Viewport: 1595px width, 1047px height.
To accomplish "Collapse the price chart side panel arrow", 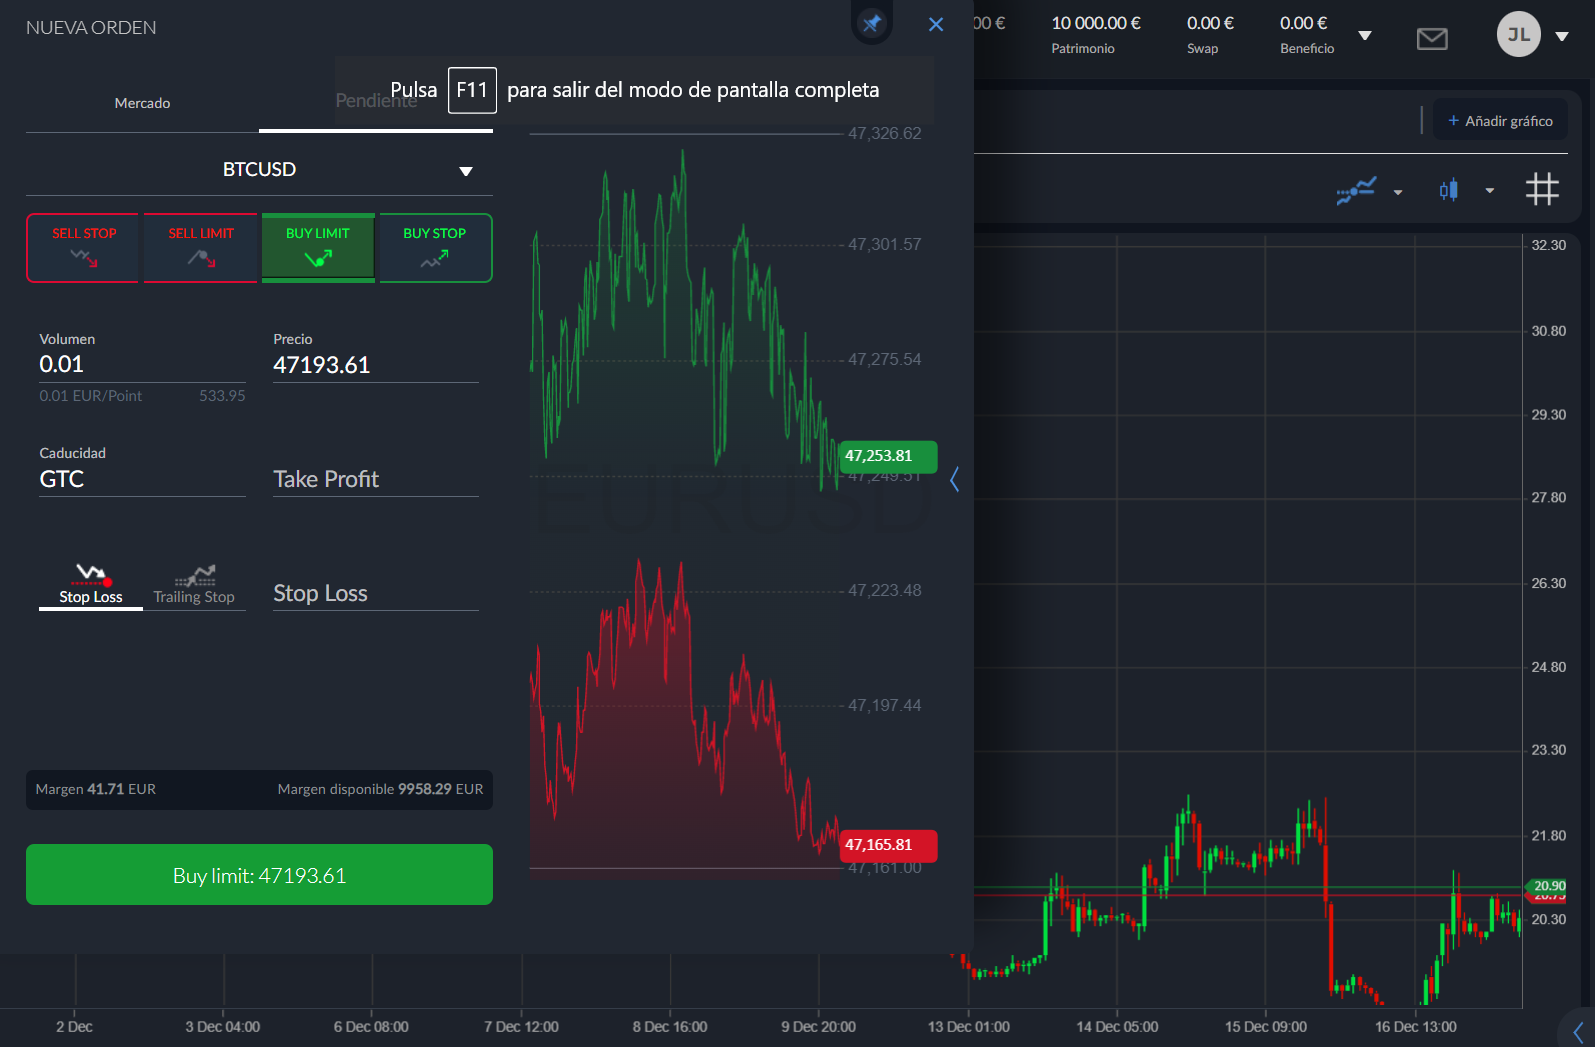I will coord(954,480).
